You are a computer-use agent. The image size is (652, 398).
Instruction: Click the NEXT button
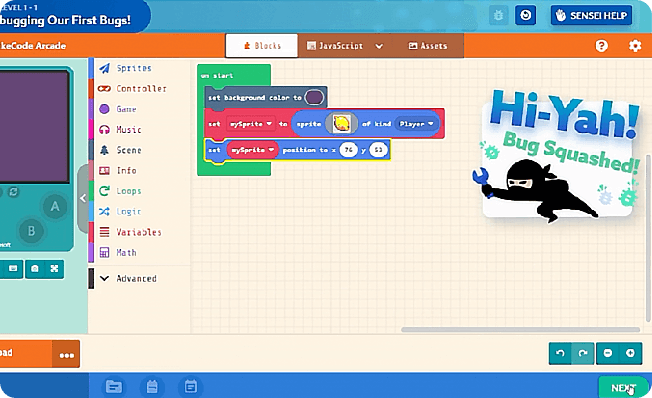tap(623, 388)
